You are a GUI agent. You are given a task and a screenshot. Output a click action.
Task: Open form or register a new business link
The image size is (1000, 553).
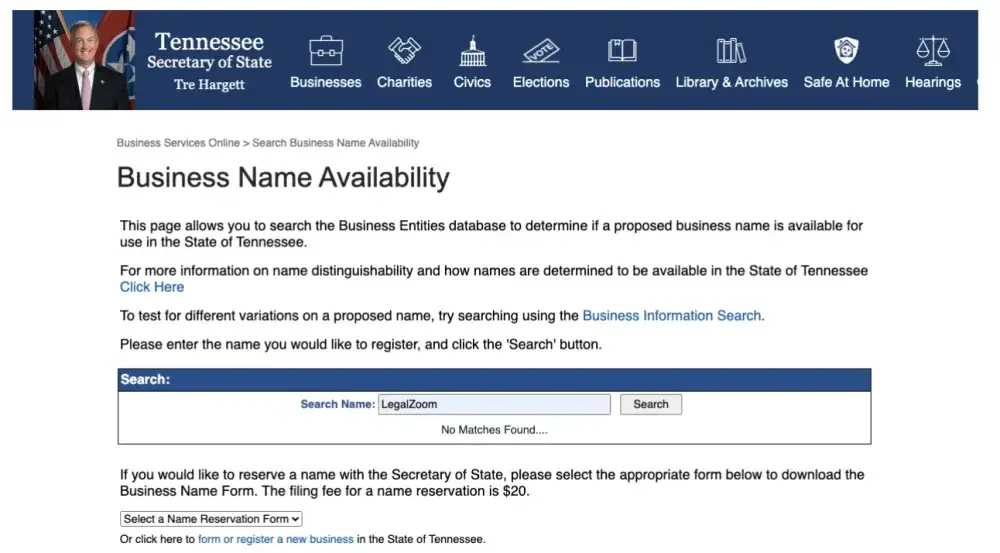point(276,540)
